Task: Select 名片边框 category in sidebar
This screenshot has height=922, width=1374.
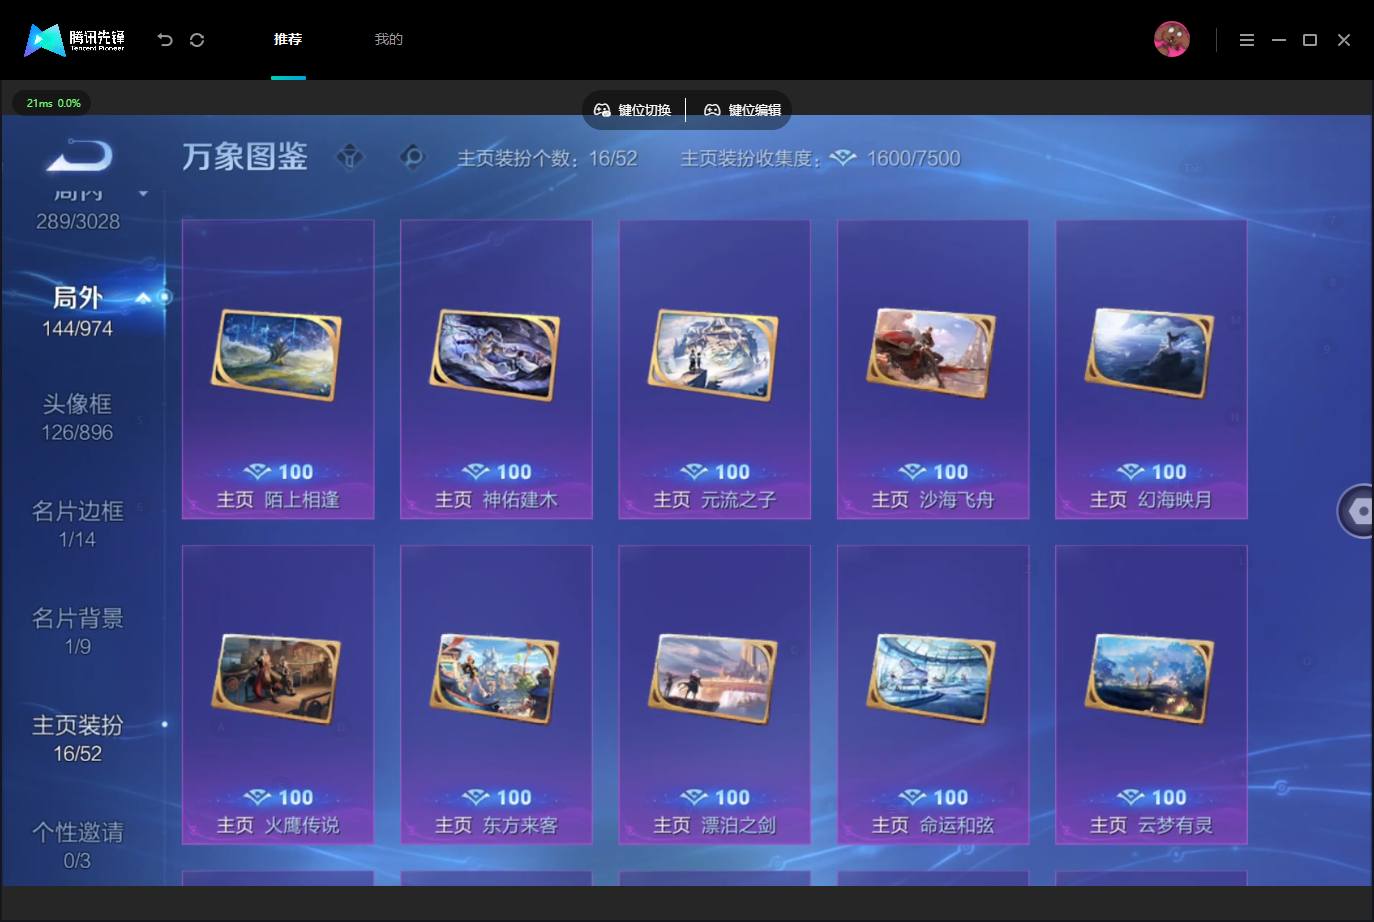Action: (77, 524)
